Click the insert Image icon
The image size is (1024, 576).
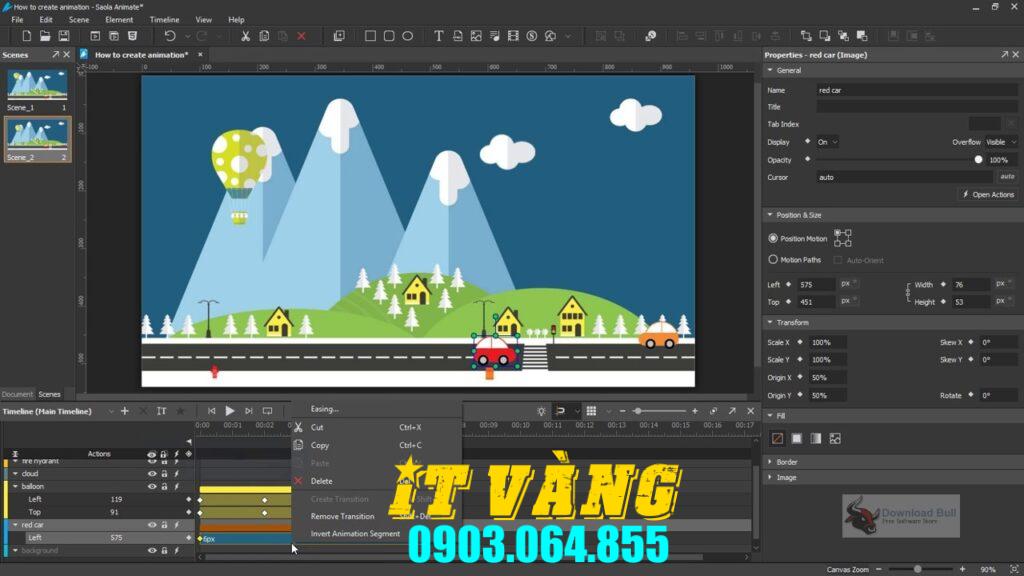click(477, 35)
